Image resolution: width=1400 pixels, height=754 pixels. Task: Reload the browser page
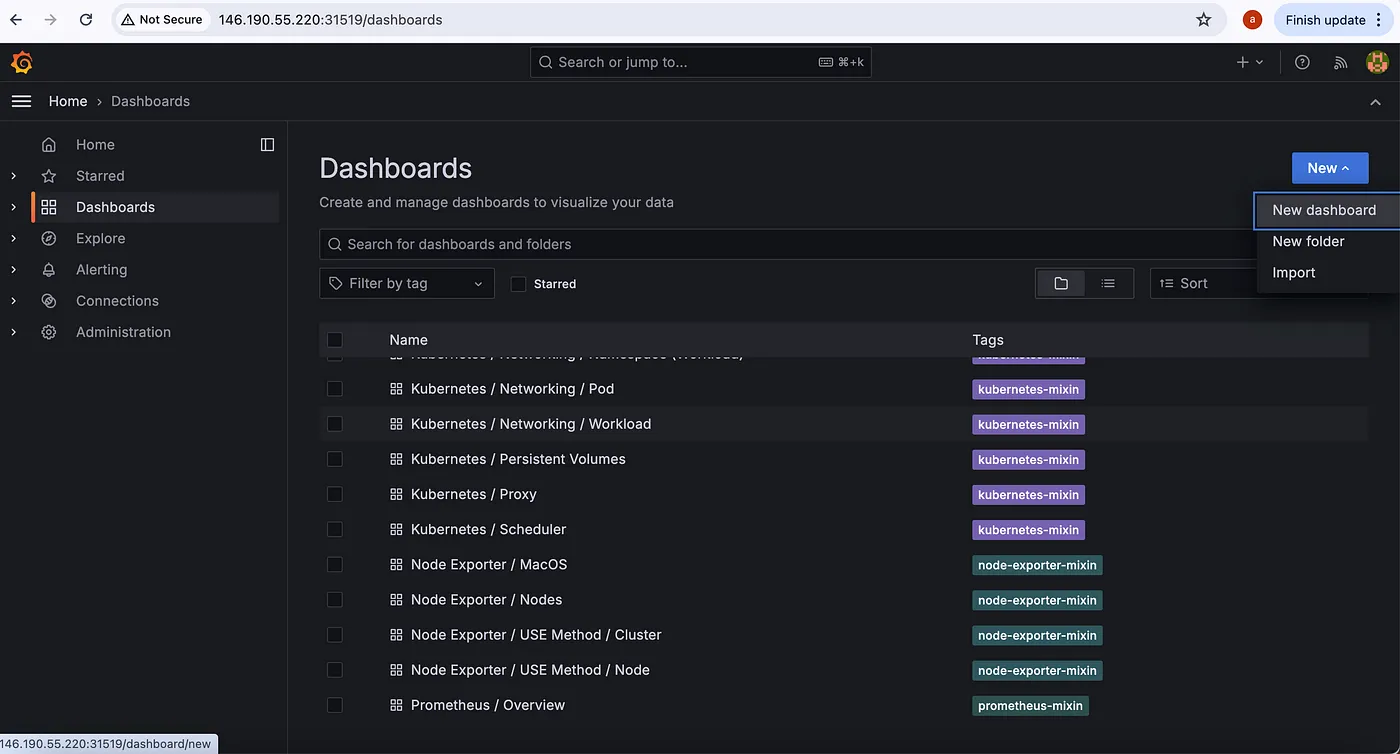86,19
